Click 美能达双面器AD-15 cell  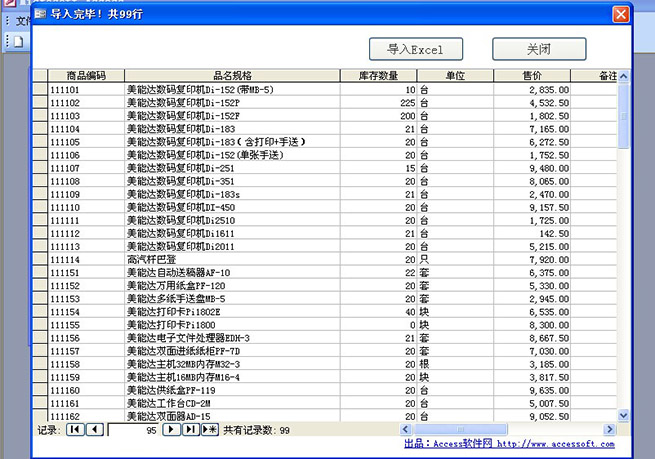232,416
